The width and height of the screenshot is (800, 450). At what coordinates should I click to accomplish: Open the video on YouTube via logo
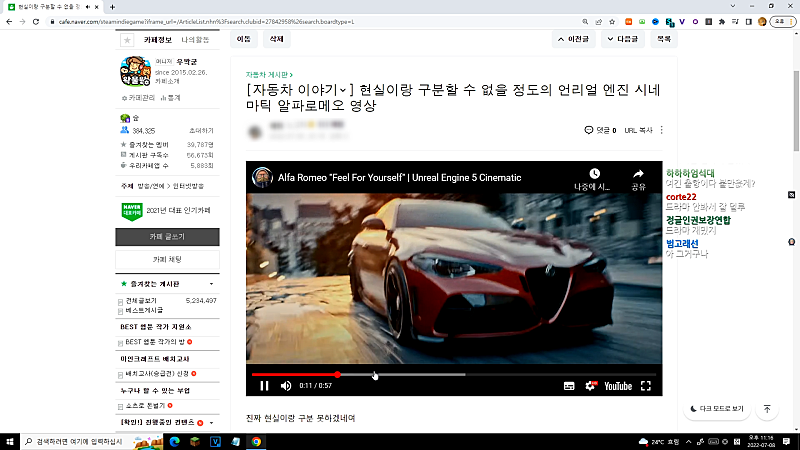(617, 386)
